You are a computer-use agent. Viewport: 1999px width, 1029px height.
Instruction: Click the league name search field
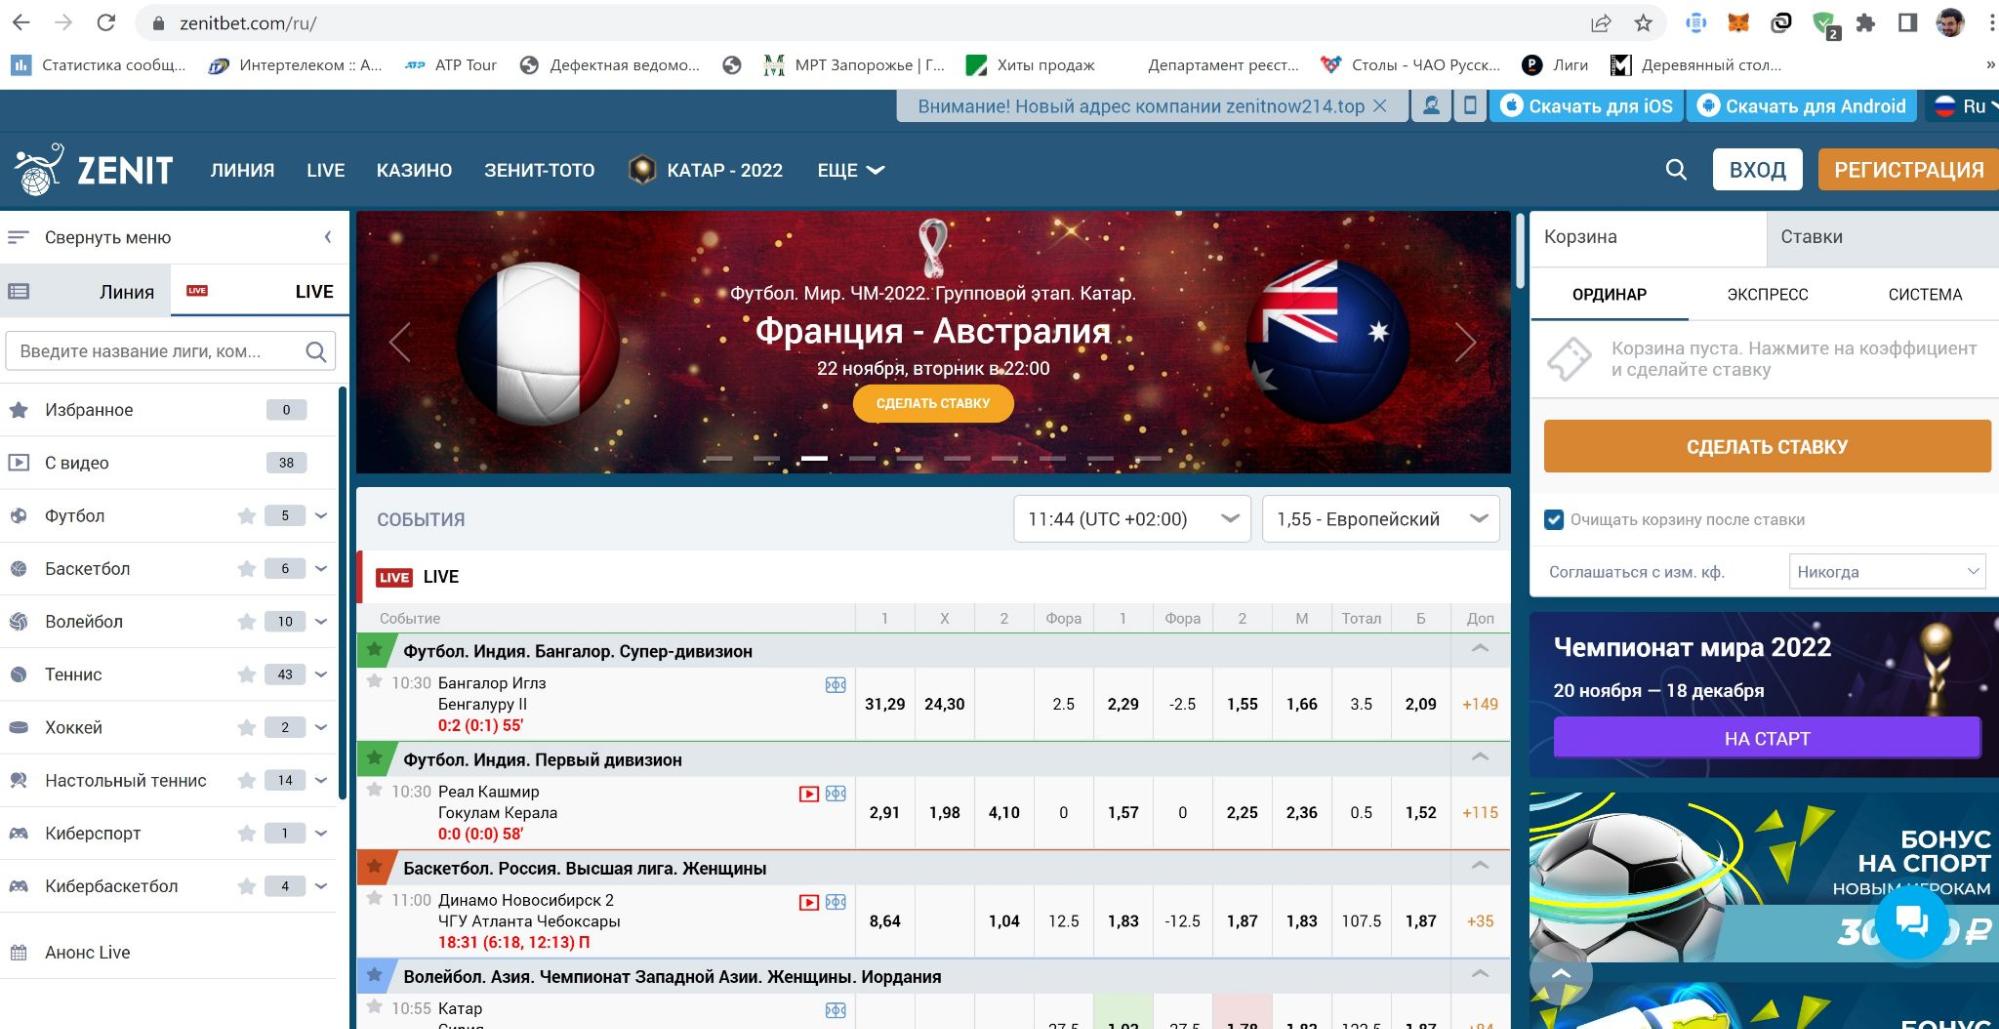[x=171, y=351]
